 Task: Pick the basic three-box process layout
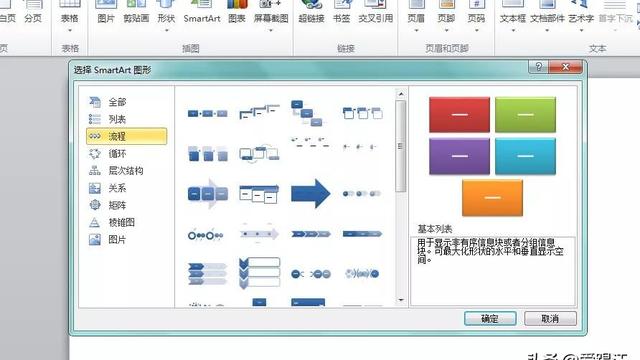207,113
